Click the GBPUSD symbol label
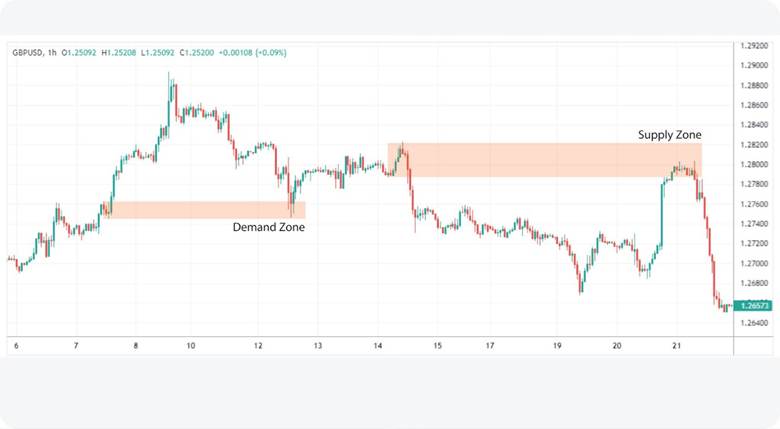 [x=27, y=53]
